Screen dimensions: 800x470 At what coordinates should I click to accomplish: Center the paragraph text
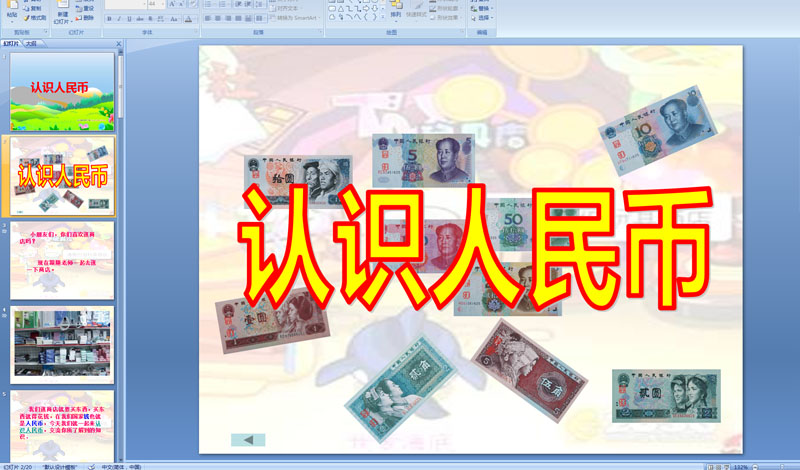[218, 18]
